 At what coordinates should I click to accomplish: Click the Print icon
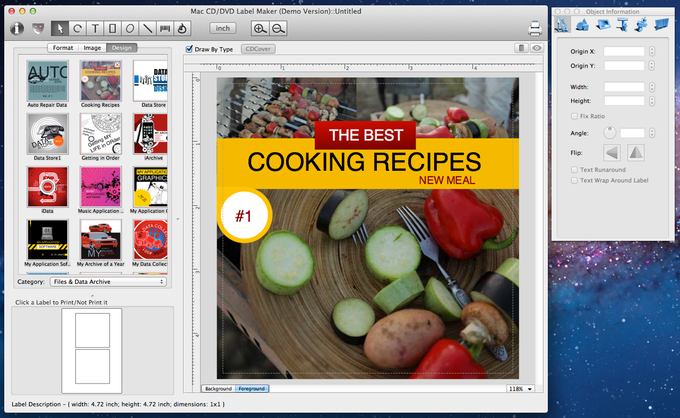coord(535,29)
